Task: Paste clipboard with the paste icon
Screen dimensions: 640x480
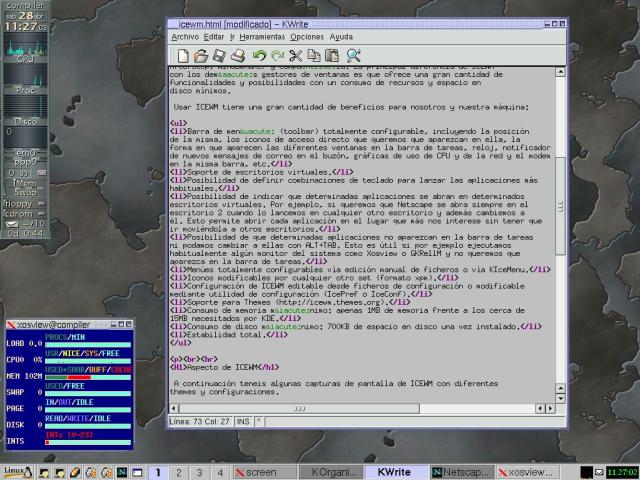Action: click(x=332, y=56)
